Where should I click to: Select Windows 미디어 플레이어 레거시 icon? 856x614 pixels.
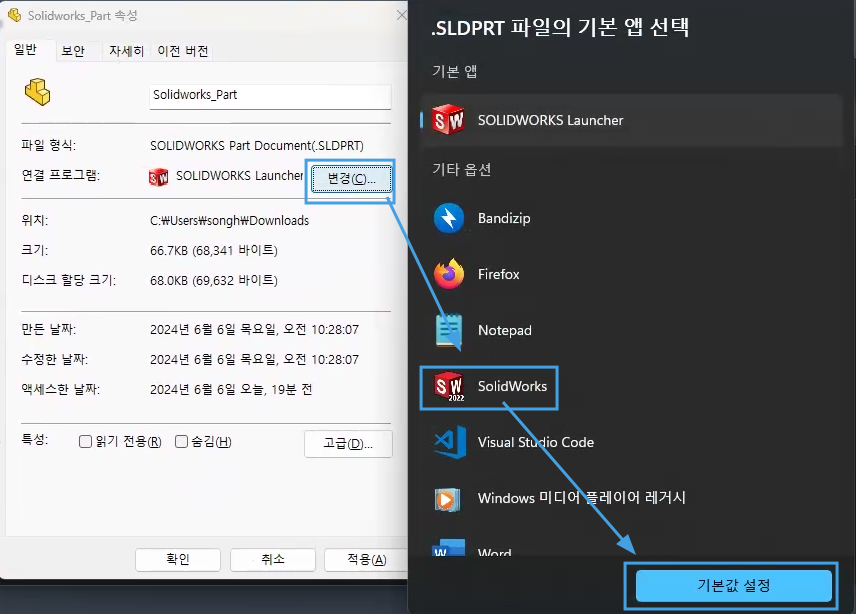(448, 499)
